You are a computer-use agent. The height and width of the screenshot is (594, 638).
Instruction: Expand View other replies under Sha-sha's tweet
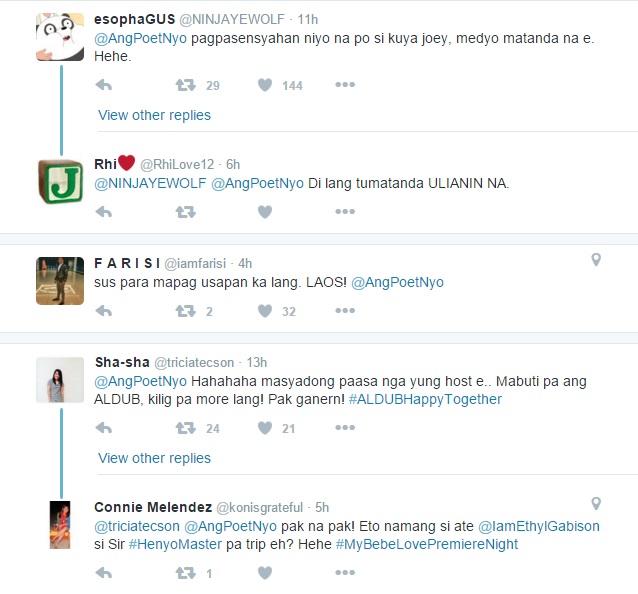(x=155, y=458)
